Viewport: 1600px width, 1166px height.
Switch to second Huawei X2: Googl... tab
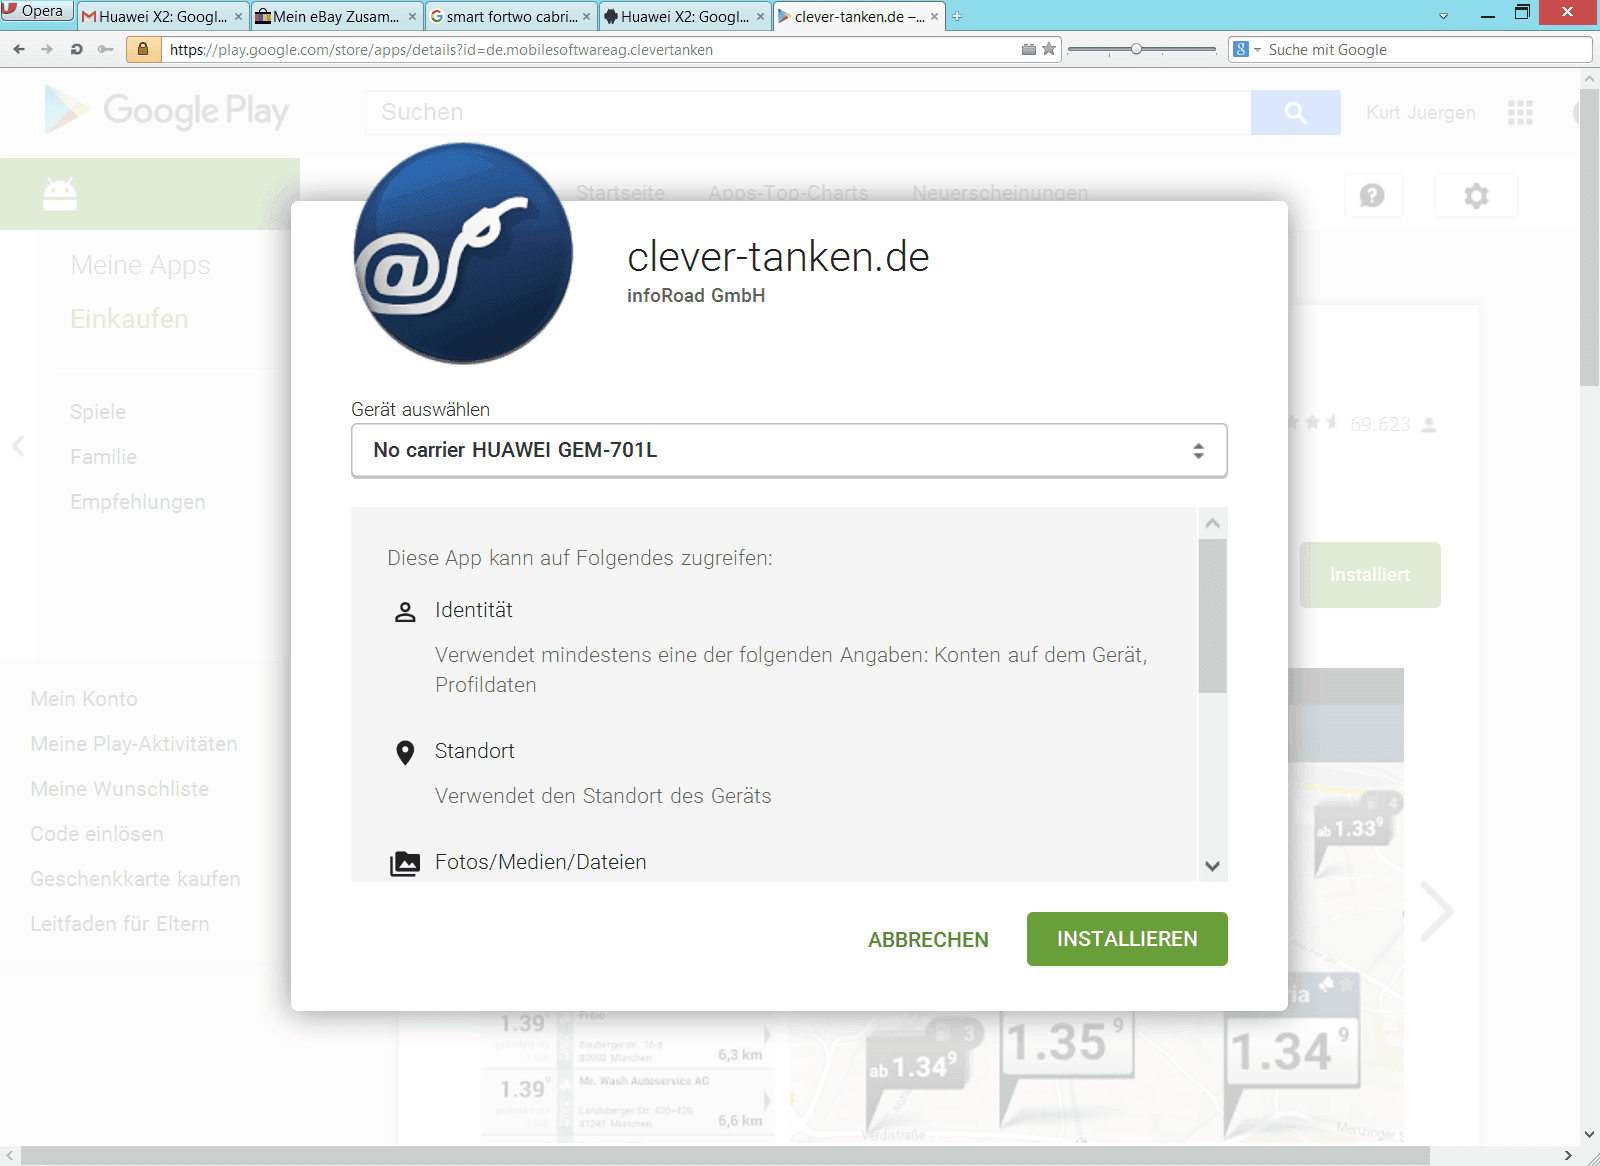tap(685, 16)
